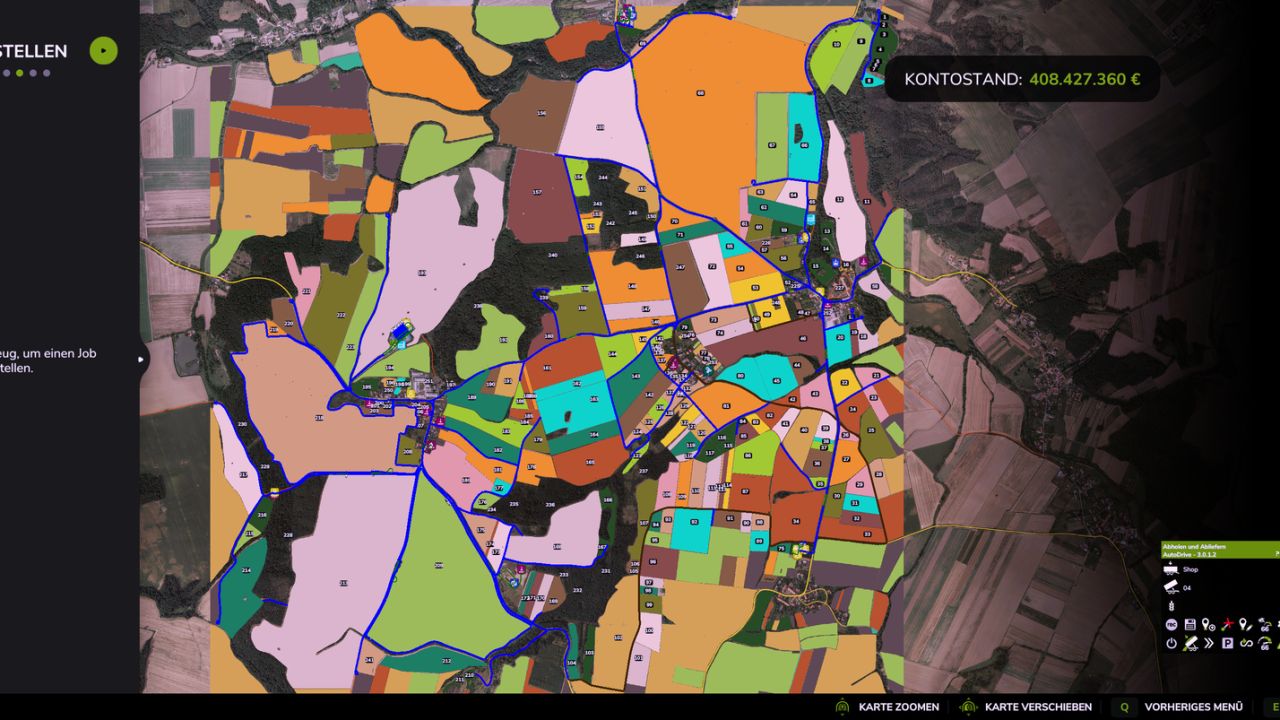Click the tipping trailer icon beside power button

[1190, 643]
